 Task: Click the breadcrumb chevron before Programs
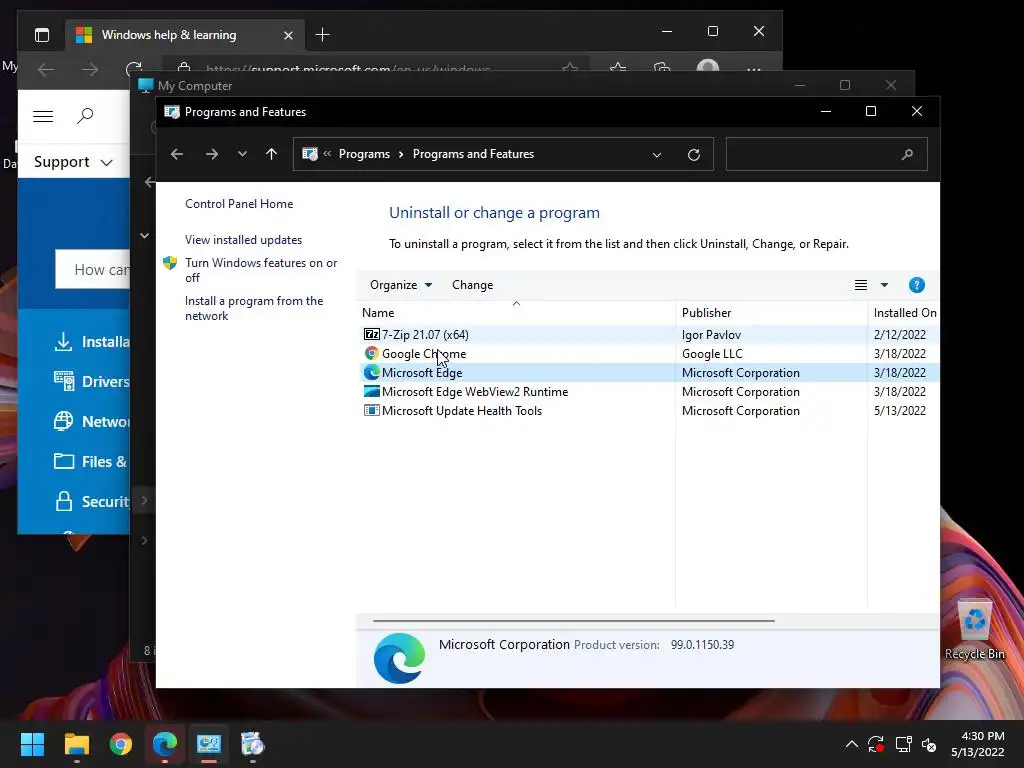point(327,154)
